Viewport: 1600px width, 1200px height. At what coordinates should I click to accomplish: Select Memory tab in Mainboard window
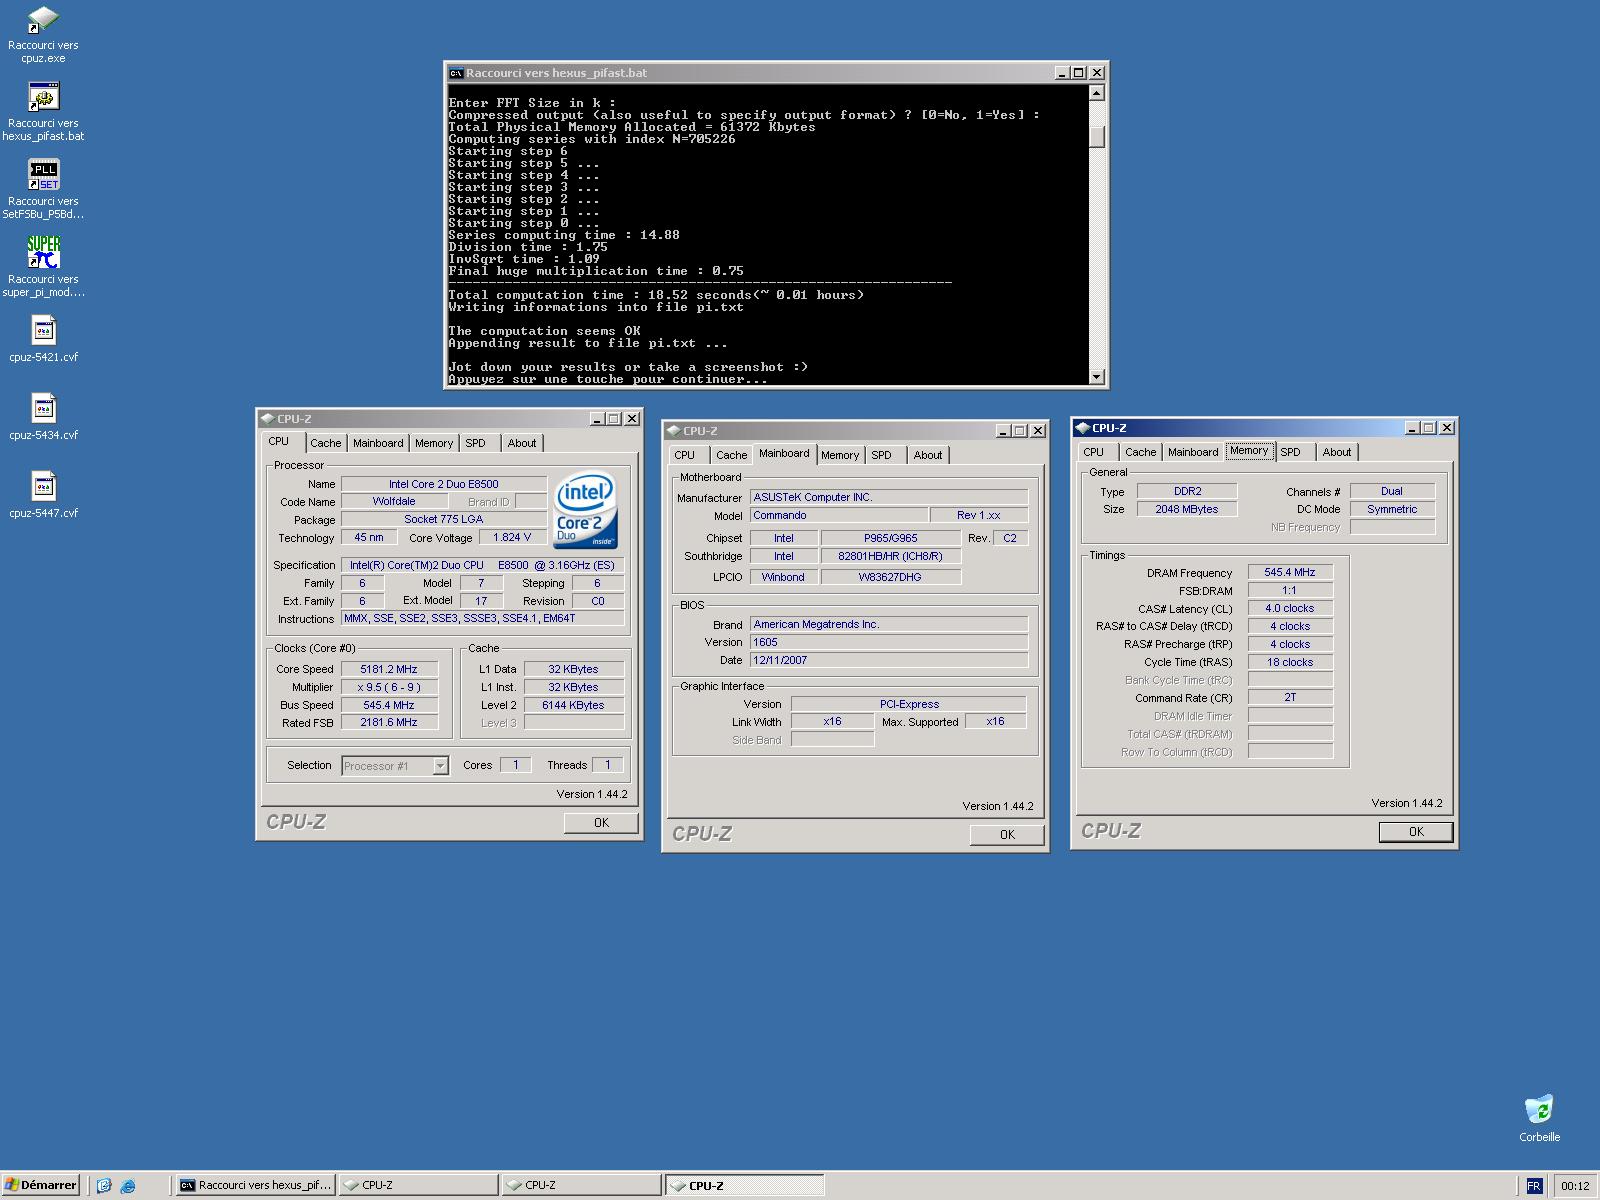(x=840, y=455)
